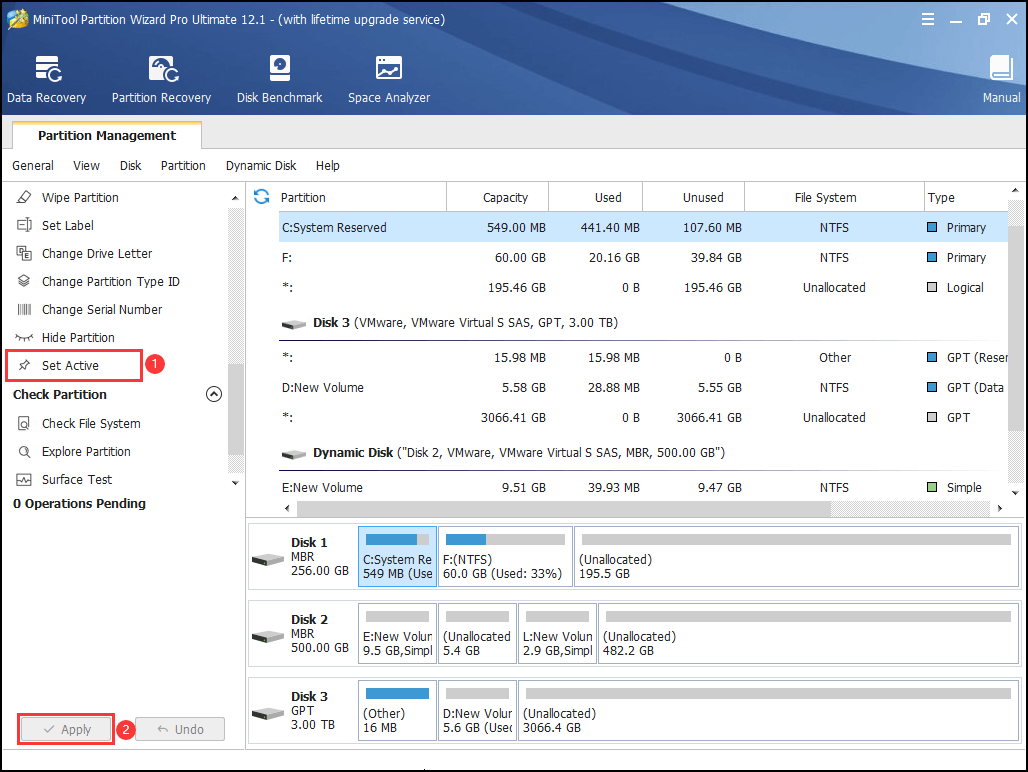
Task: Select the Partition Management tab
Action: point(107,136)
